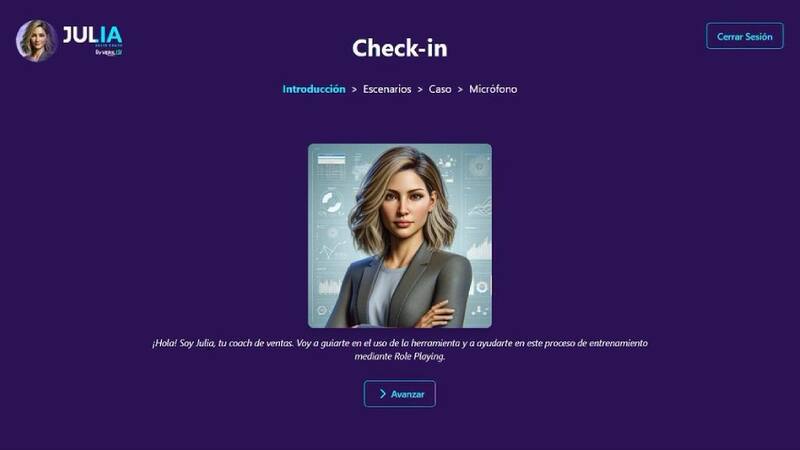Click the Avanzar button
The width and height of the screenshot is (800, 450).
click(x=399, y=394)
